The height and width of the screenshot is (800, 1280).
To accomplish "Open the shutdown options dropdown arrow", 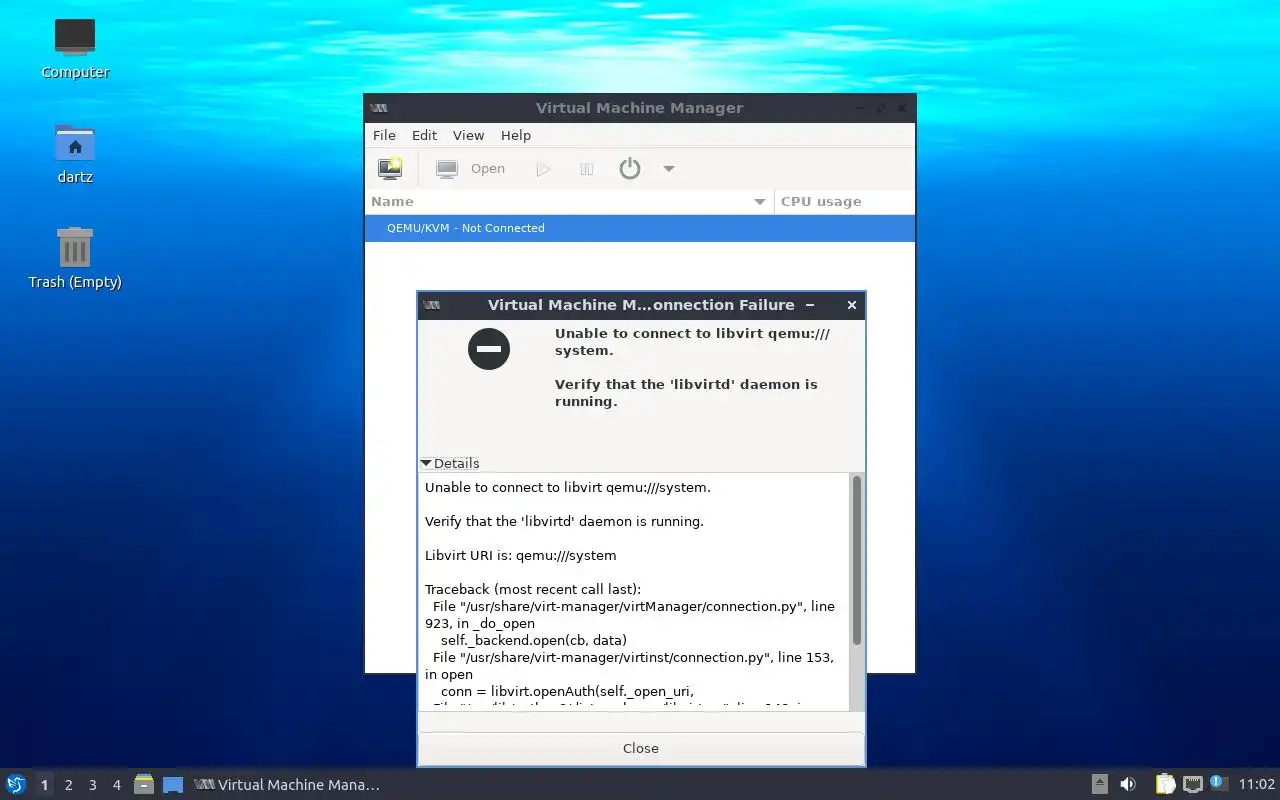I will [669, 169].
